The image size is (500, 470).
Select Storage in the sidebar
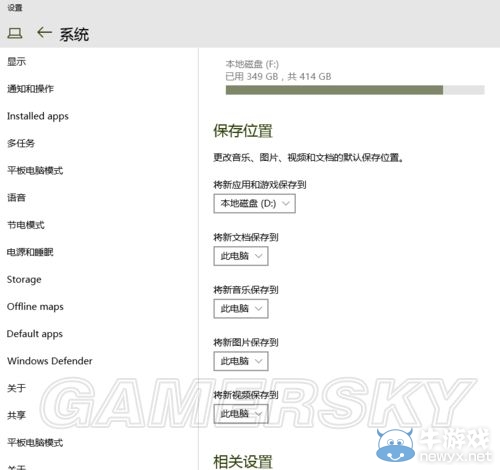click(24, 279)
